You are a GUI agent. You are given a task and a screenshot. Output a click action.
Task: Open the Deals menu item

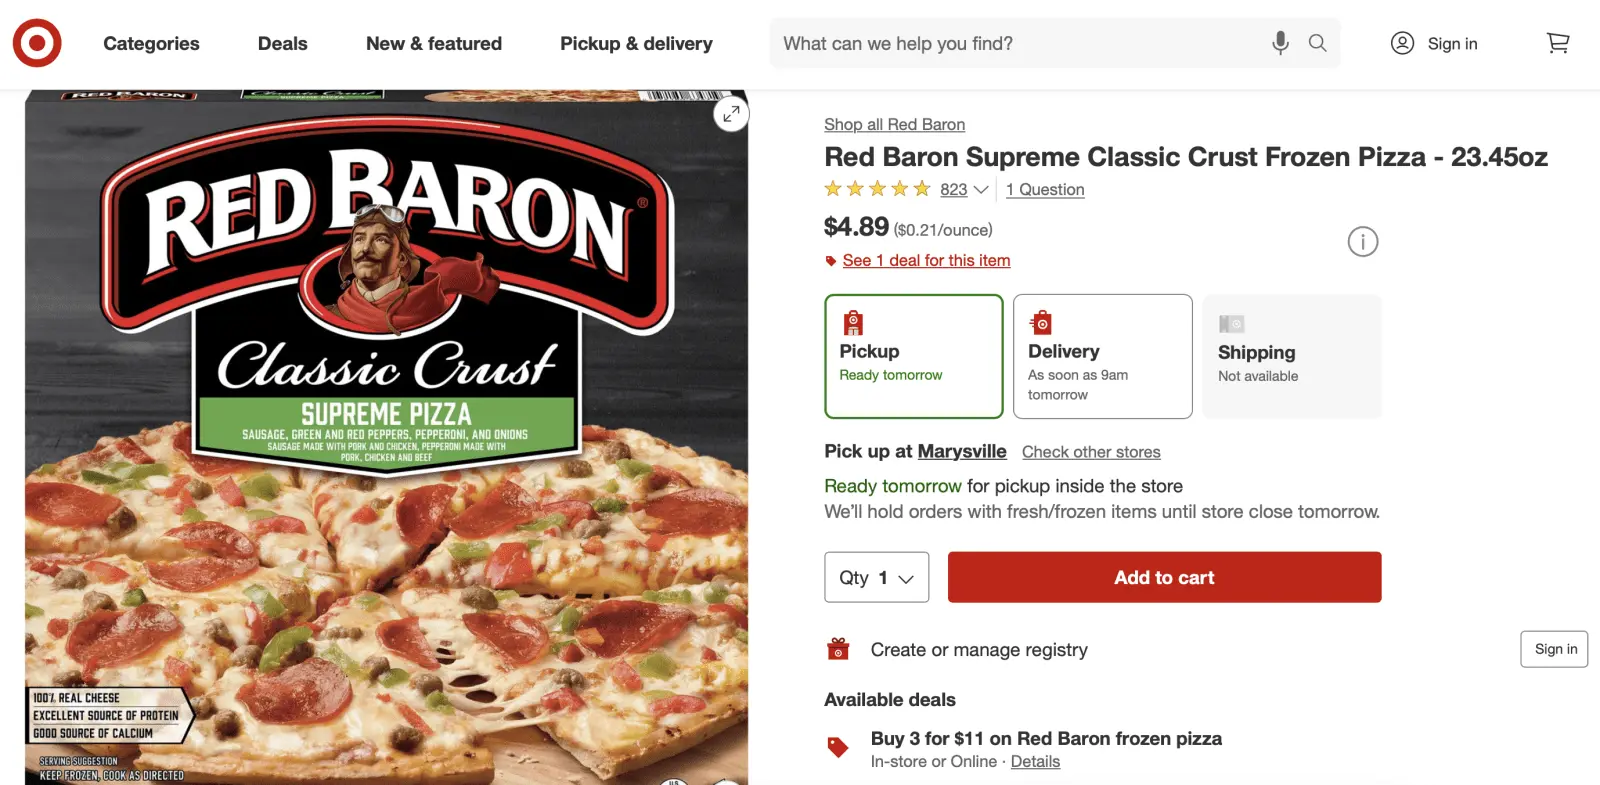(282, 44)
